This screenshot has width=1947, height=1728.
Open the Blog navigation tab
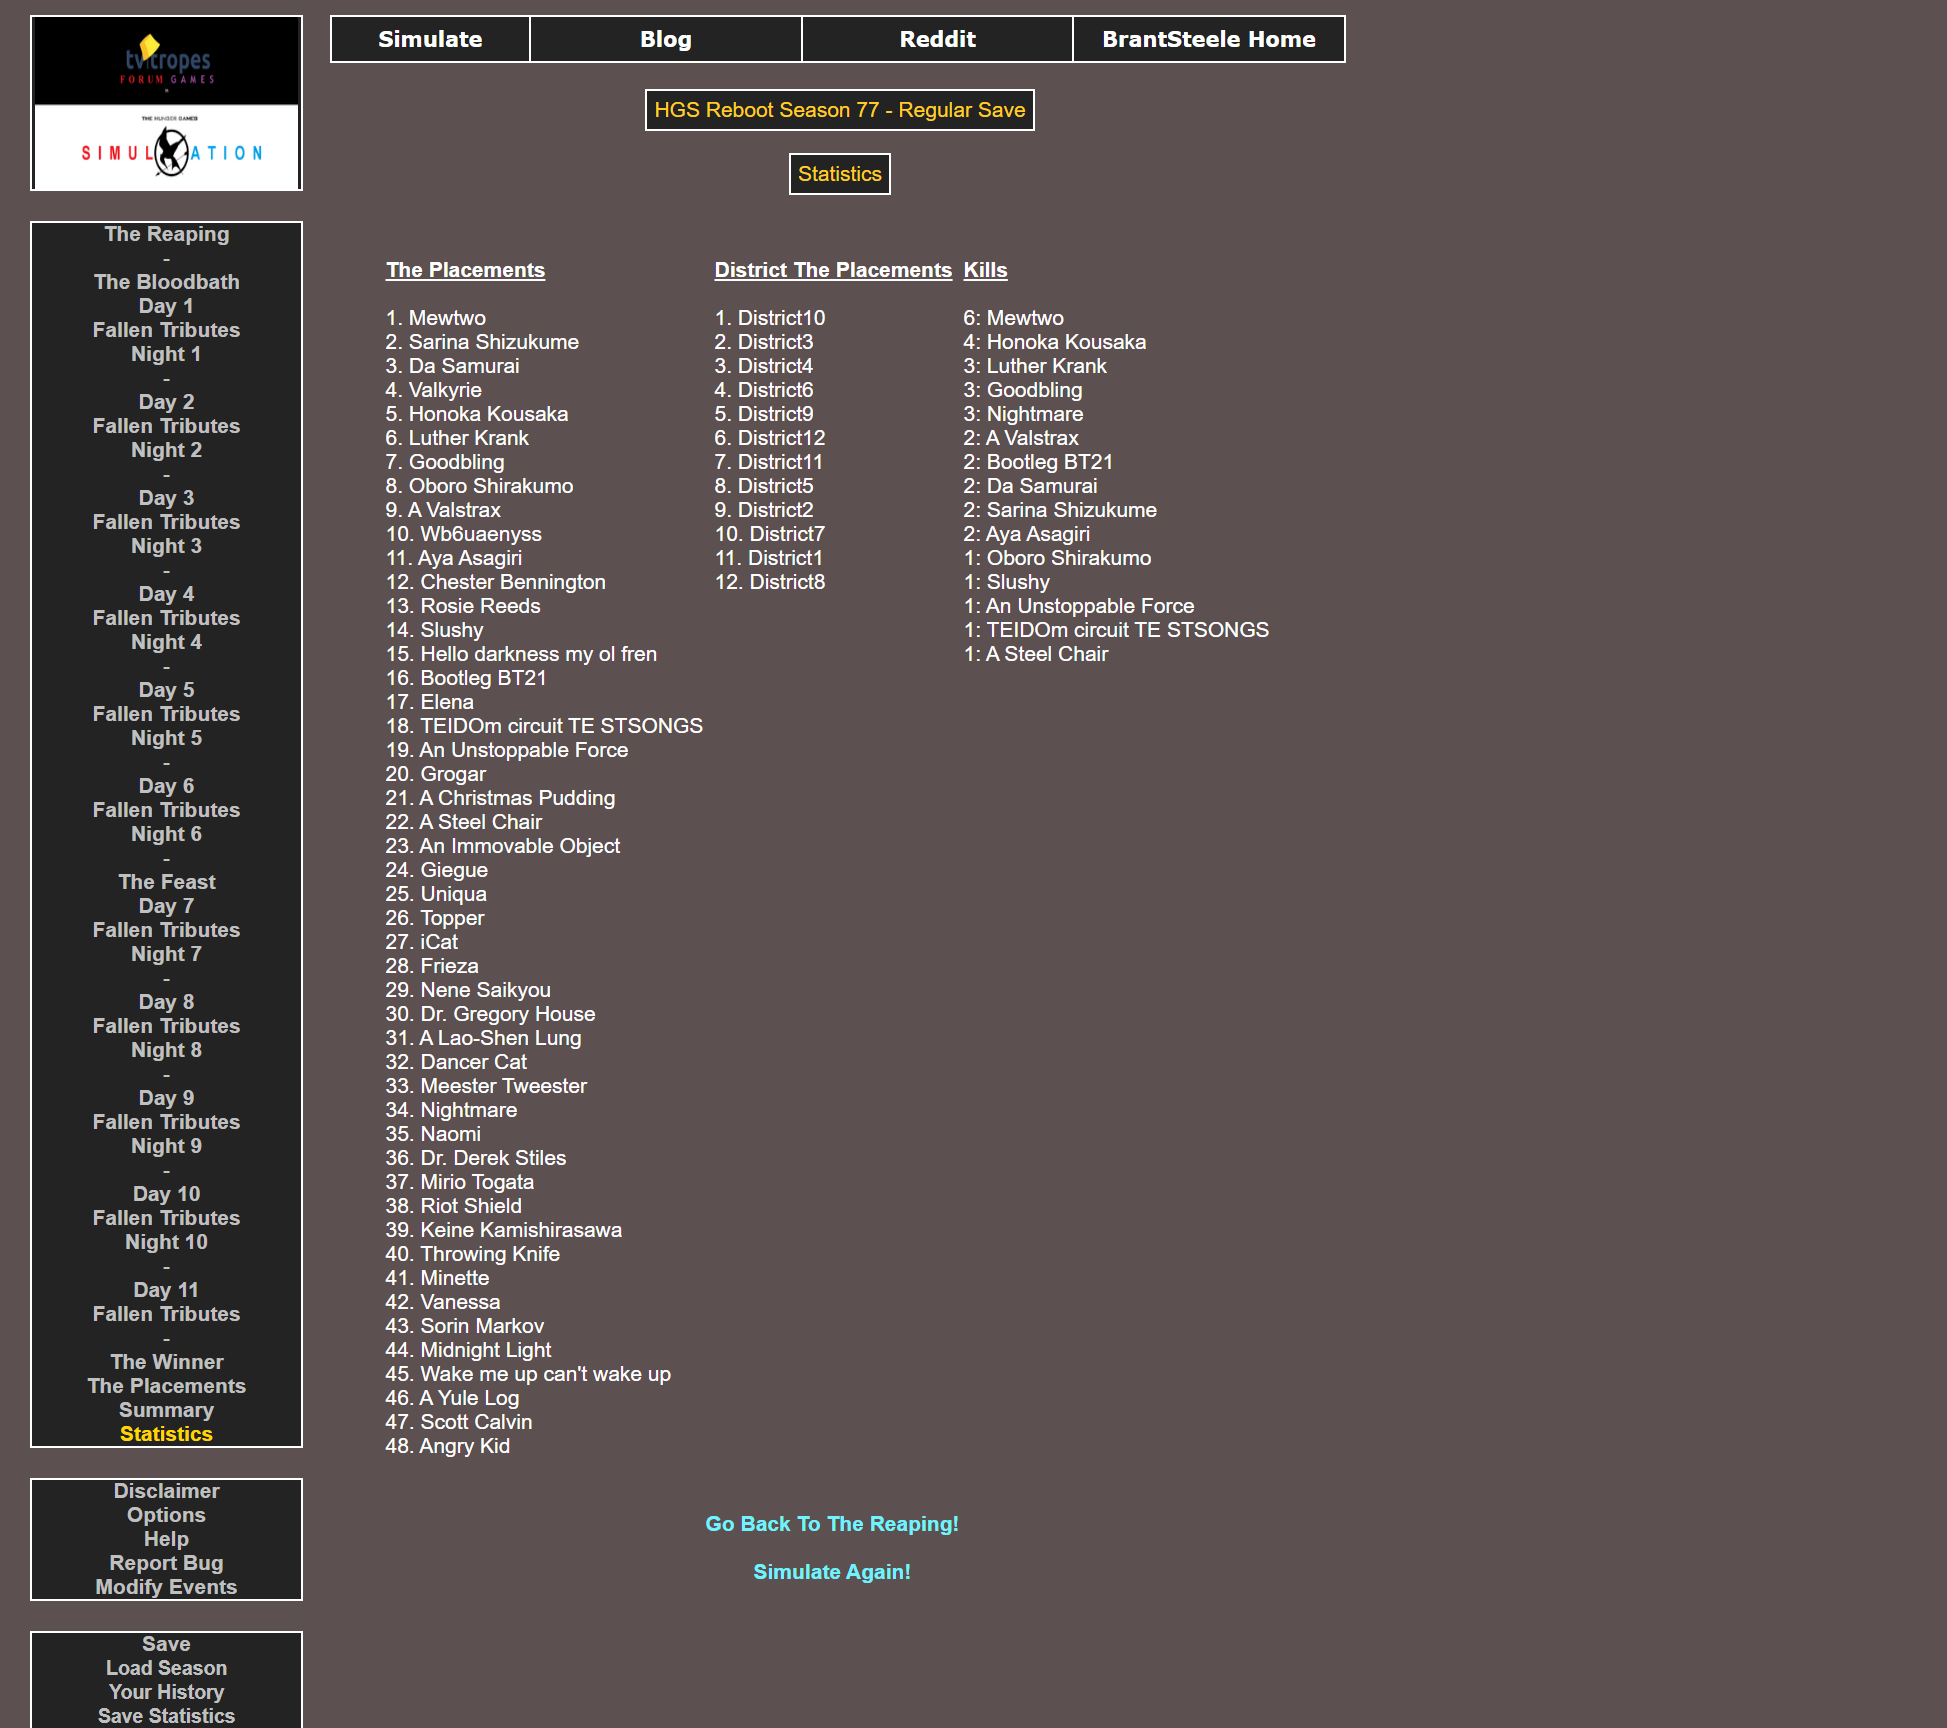(665, 39)
